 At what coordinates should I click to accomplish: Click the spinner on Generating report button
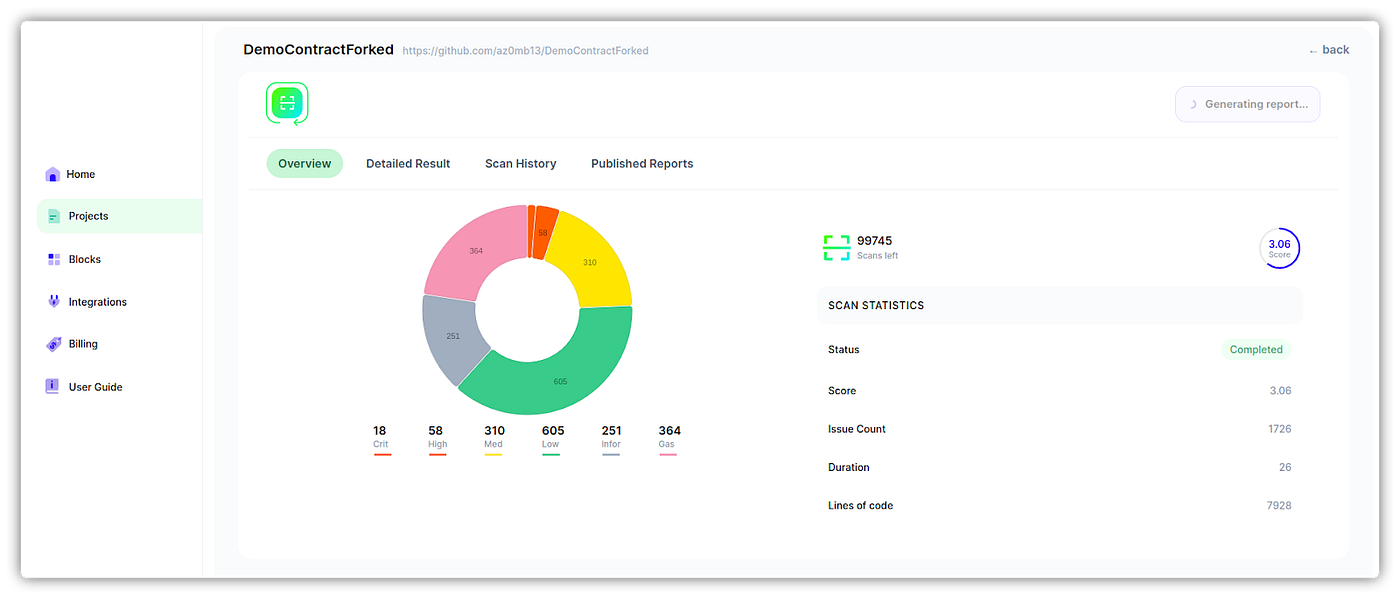(x=1191, y=103)
